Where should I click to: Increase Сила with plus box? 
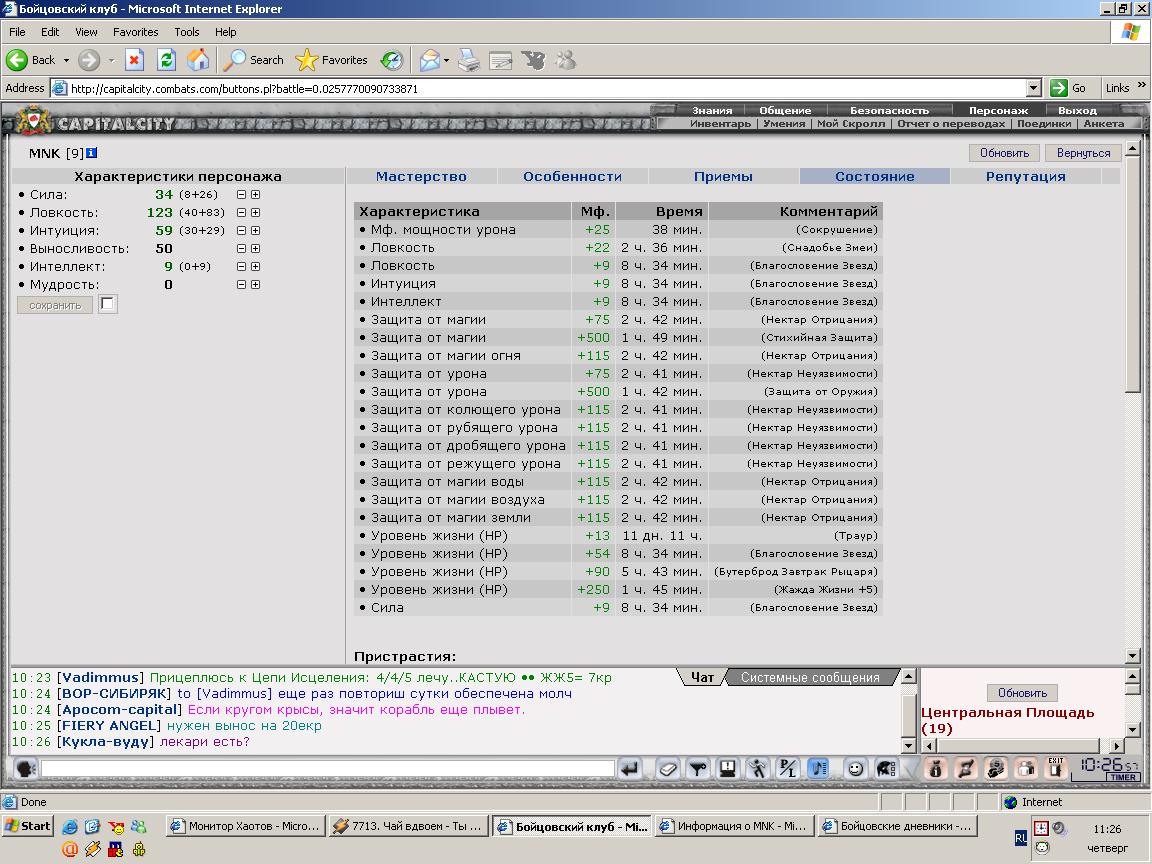[x=255, y=195]
